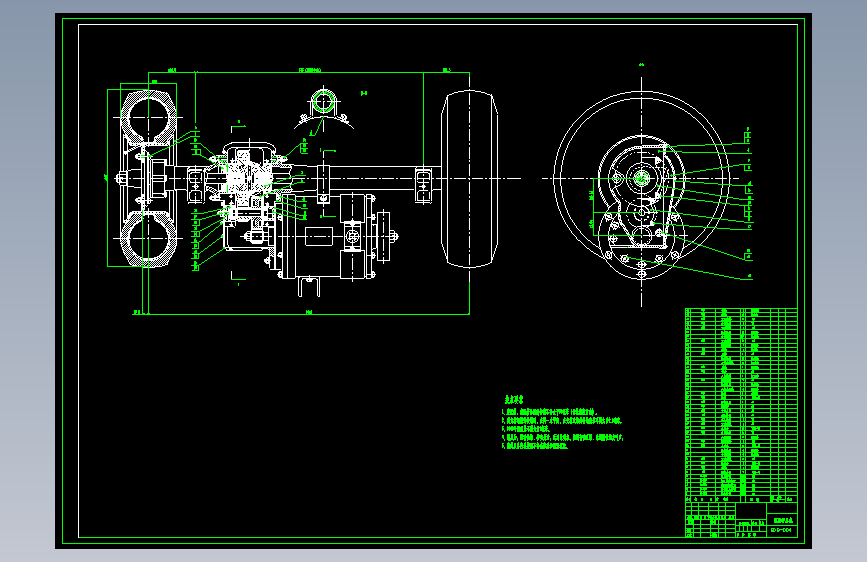
Task: Click the technical requirements notes block
Action: (x=562, y=422)
